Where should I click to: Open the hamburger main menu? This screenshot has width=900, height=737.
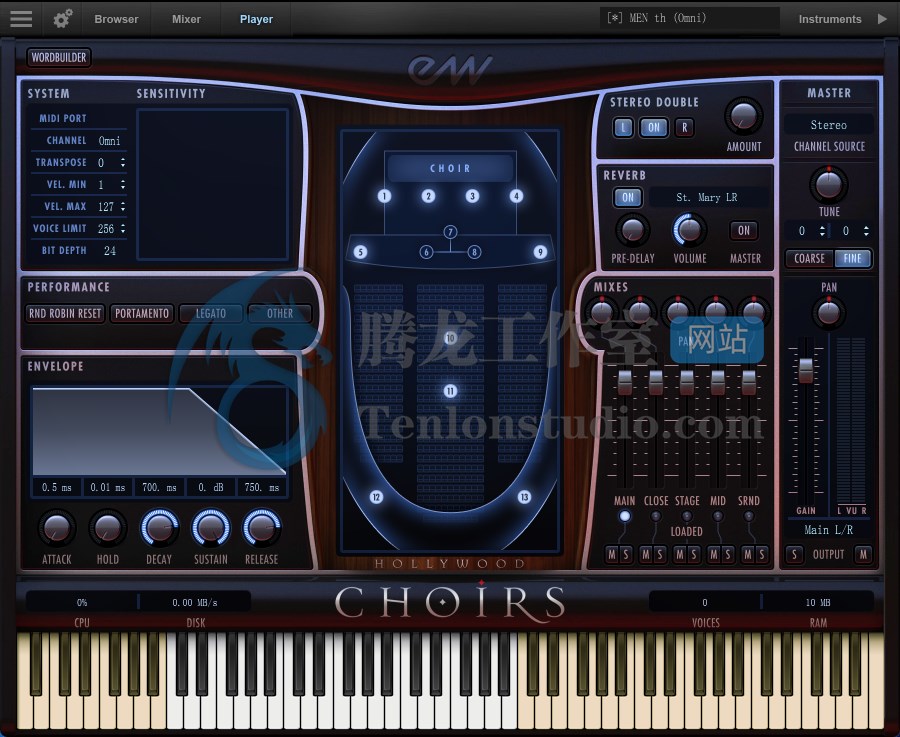[x=21, y=18]
